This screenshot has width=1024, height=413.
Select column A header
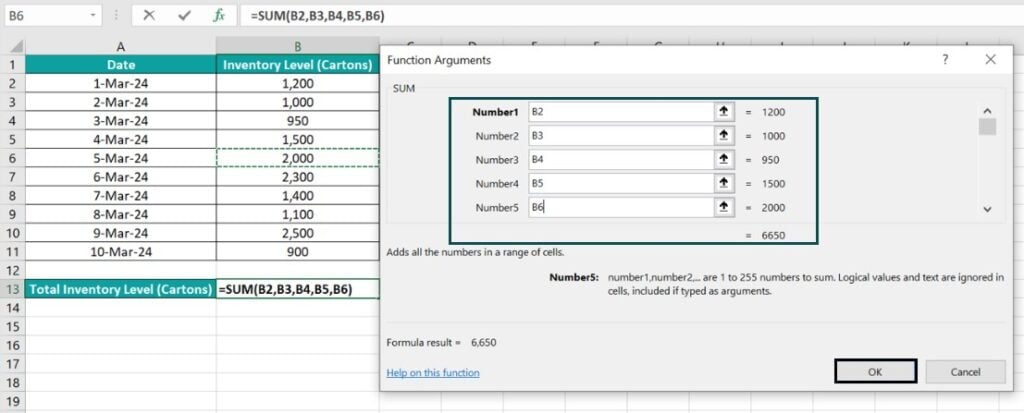click(x=121, y=46)
